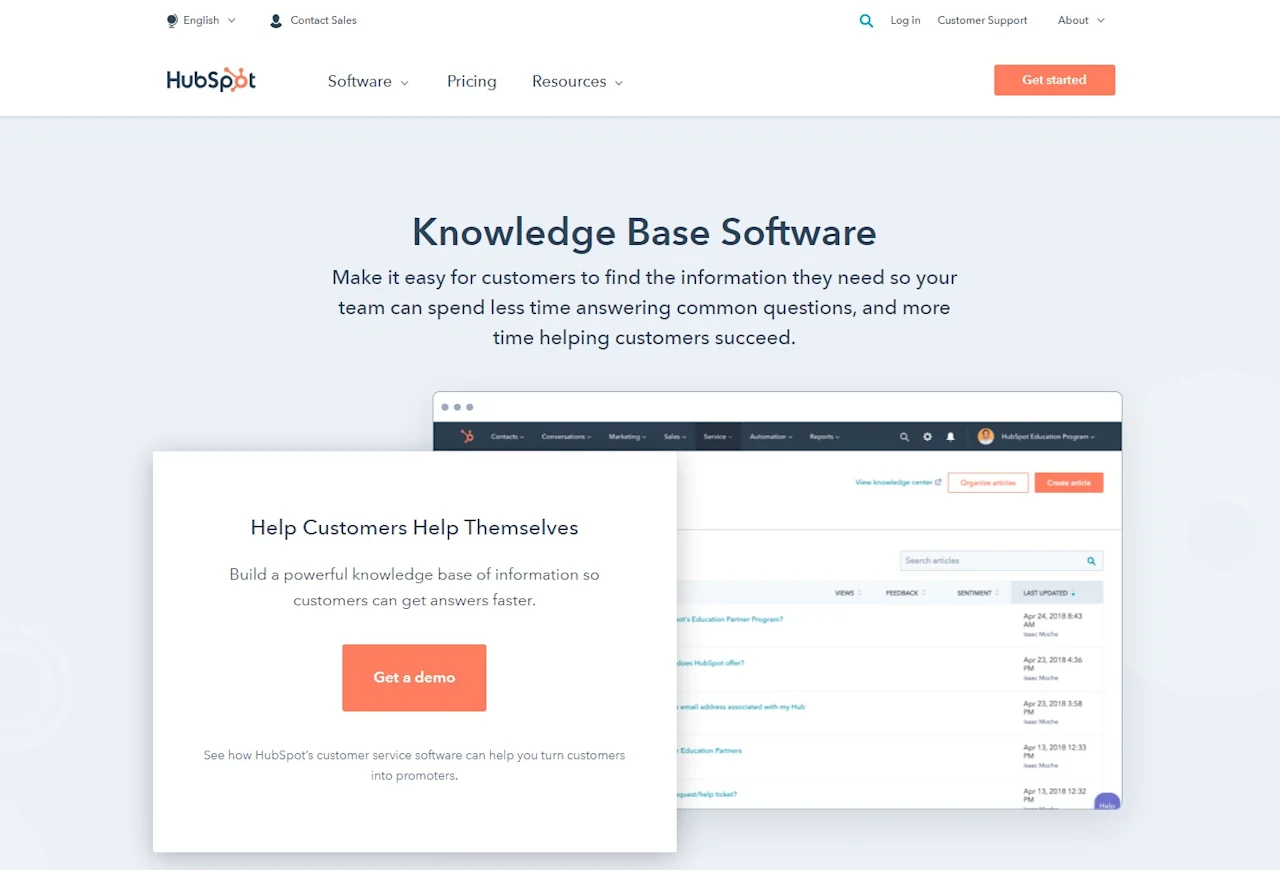Open the Customer Support link

(982, 20)
